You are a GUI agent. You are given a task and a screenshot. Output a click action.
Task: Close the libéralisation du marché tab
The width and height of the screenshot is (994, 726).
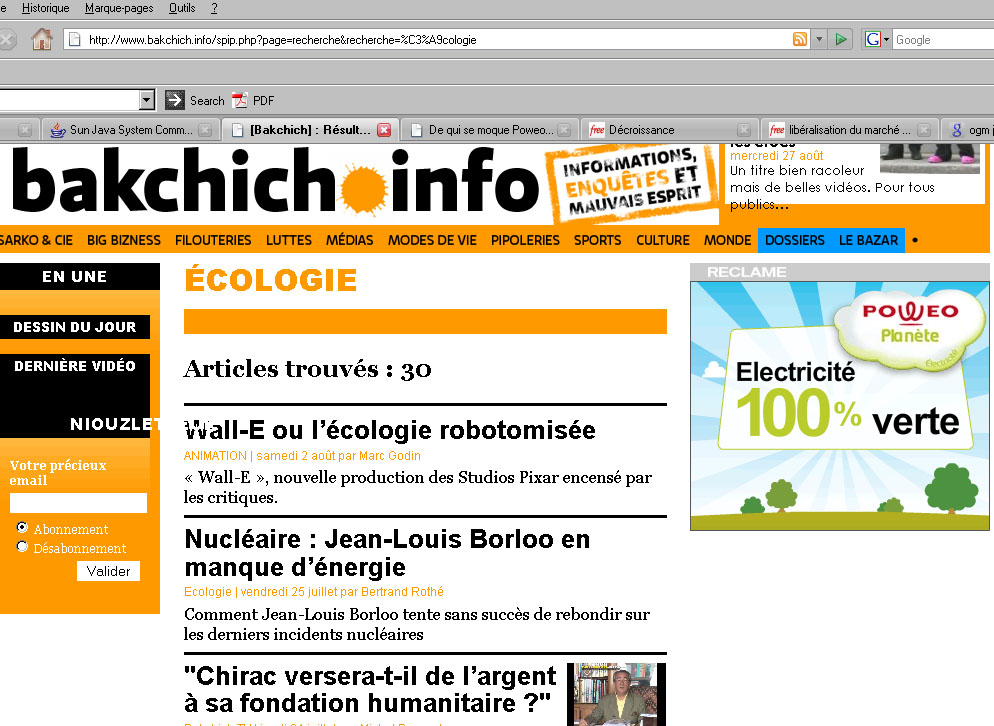pos(924,130)
